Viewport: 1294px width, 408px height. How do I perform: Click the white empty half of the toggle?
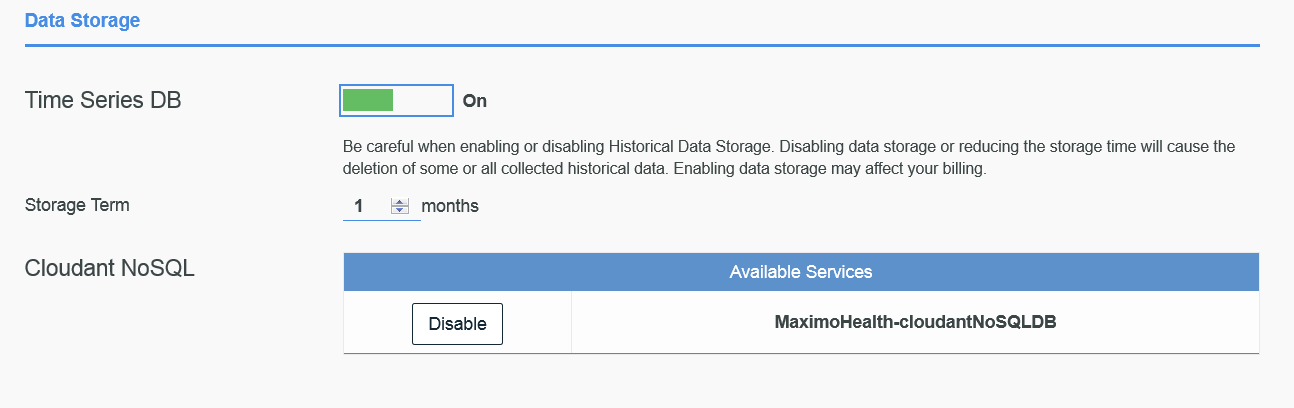coord(423,100)
